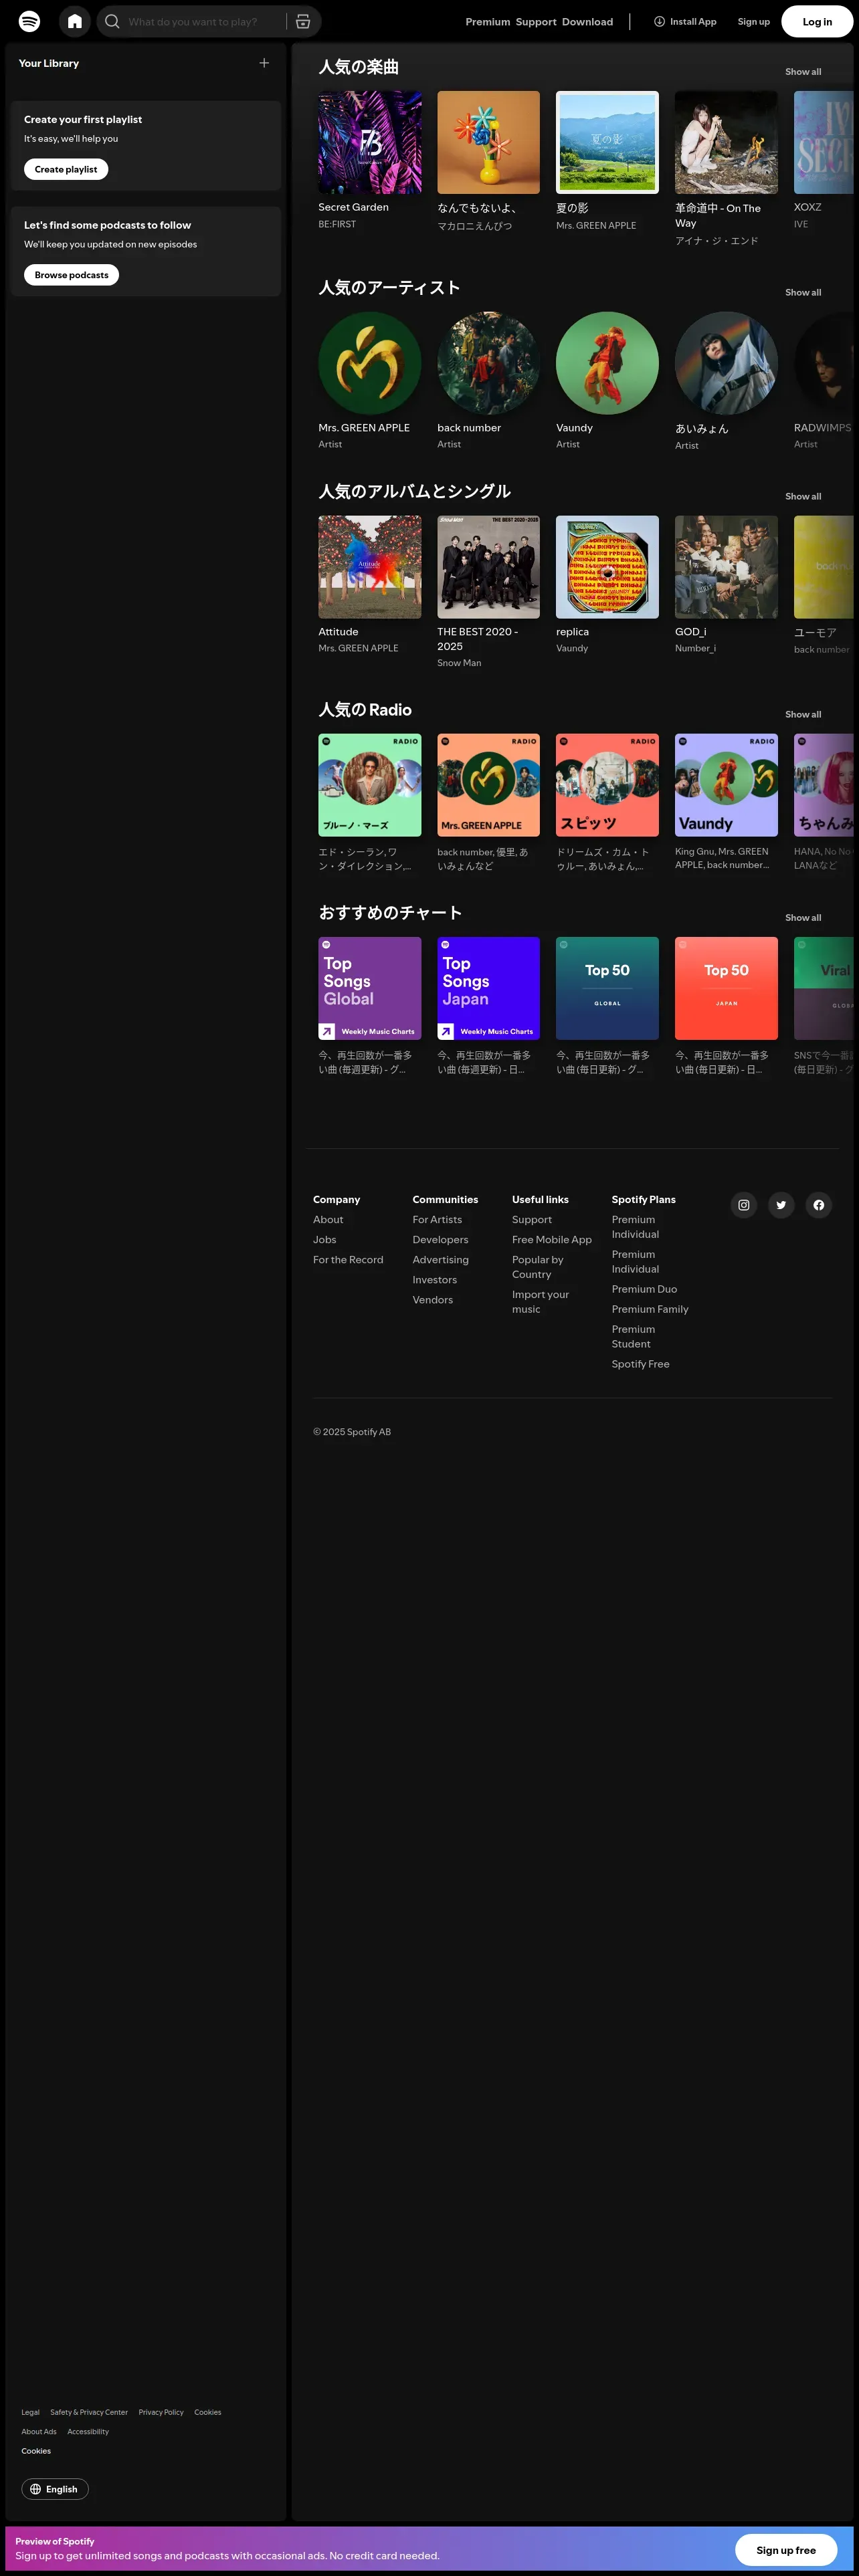Open Top 50 Japan chart cover
Image resolution: width=859 pixels, height=2576 pixels.
[727, 988]
